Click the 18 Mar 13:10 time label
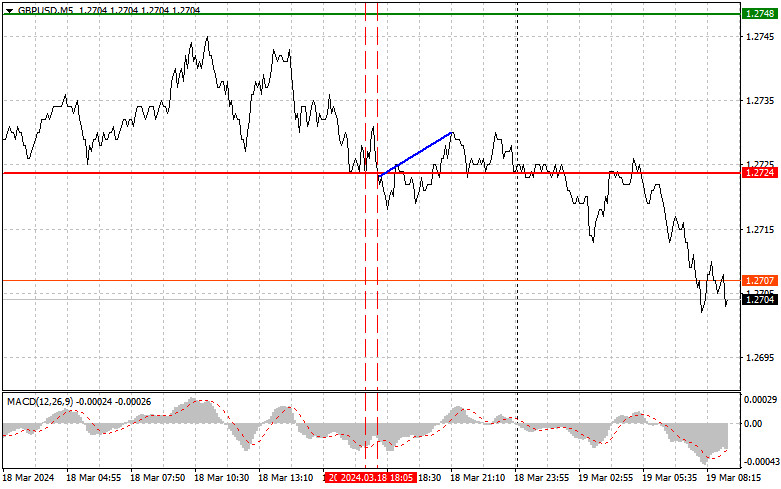The height and width of the screenshot is (489, 781). tap(285, 478)
